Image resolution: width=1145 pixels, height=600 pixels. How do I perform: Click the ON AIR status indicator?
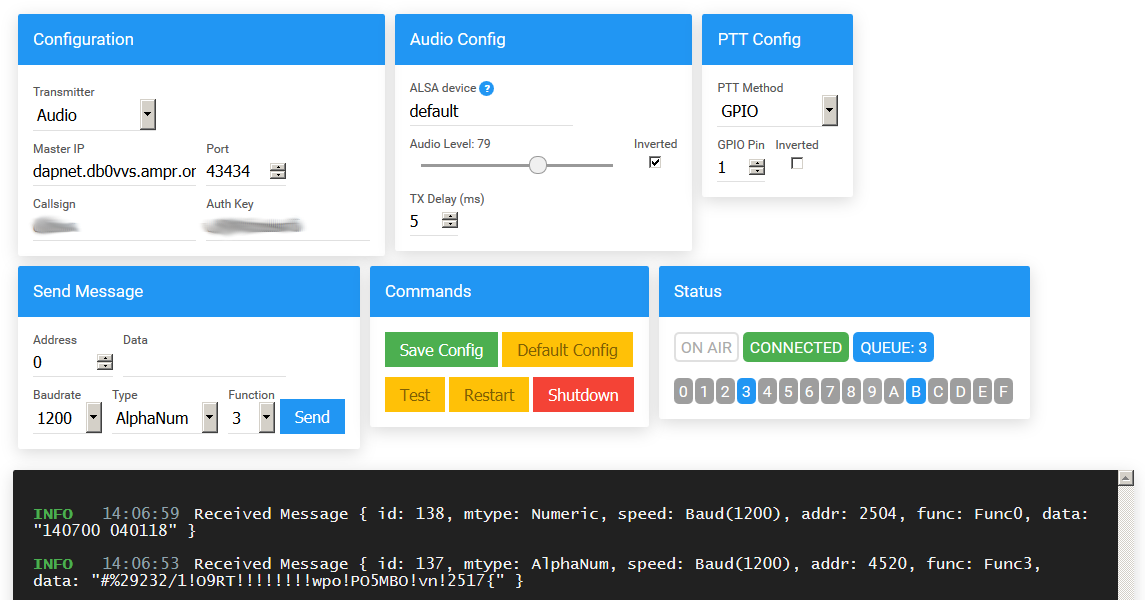[x=706, y=348]
